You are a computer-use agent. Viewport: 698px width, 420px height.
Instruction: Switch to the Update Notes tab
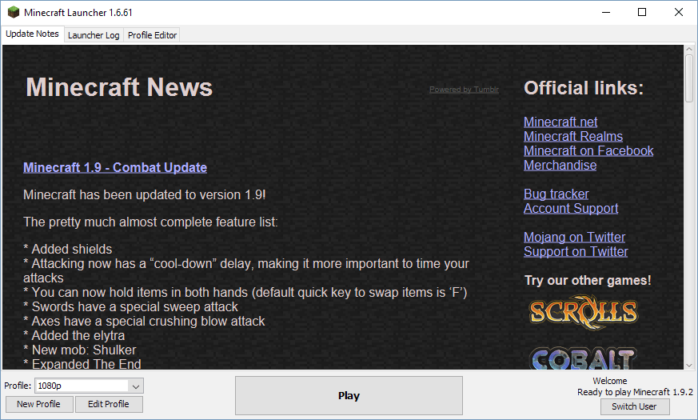point(32,34)
